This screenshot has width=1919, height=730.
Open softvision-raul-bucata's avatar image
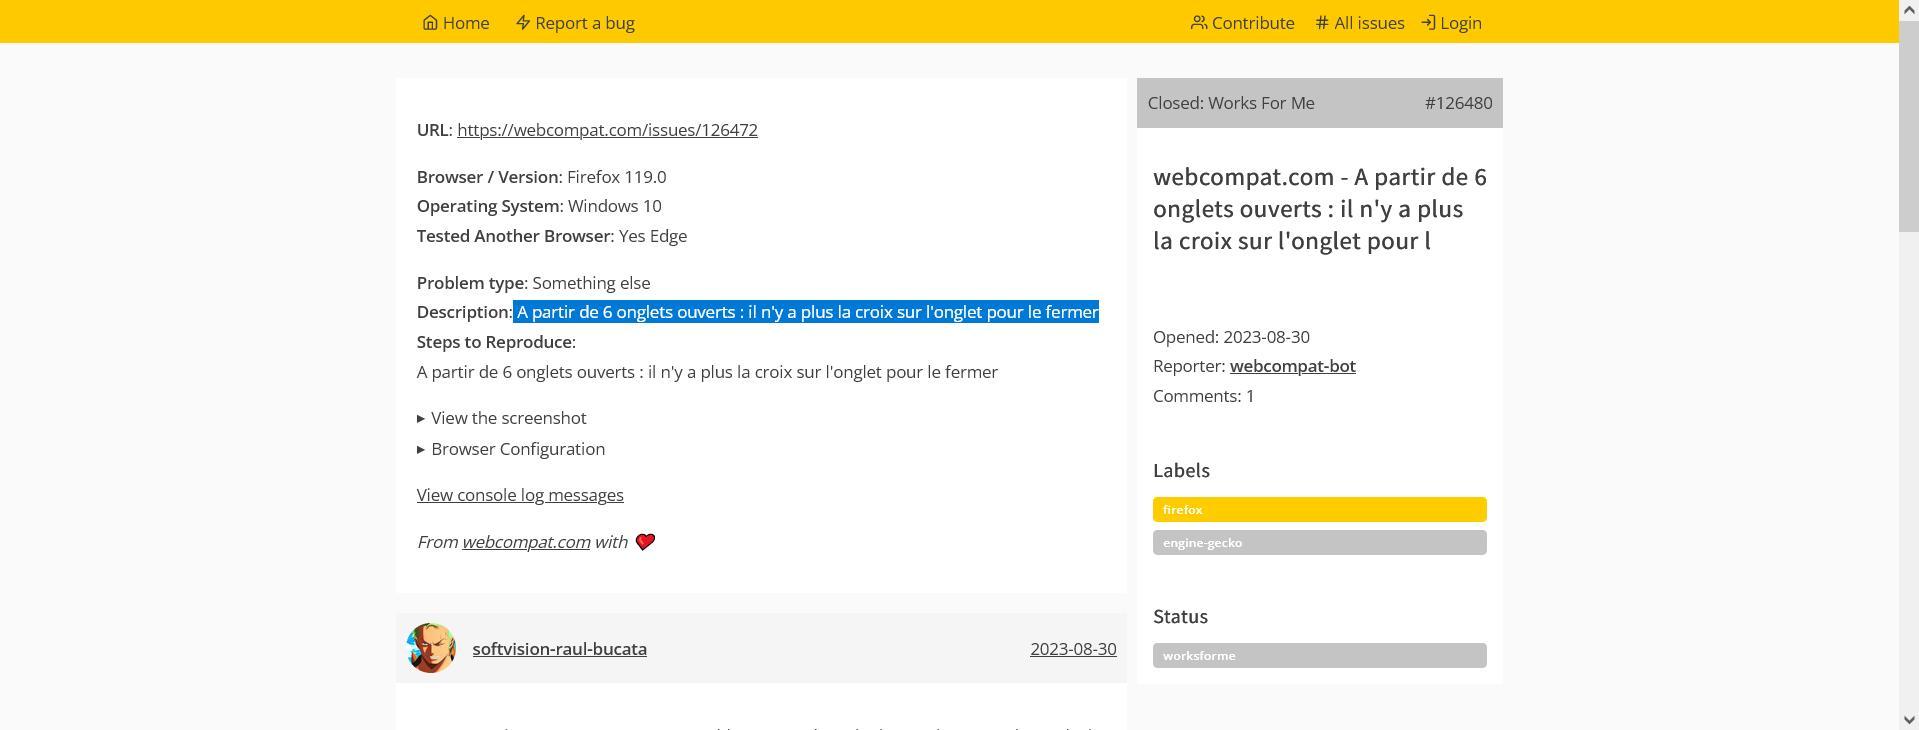click(431, 648)
